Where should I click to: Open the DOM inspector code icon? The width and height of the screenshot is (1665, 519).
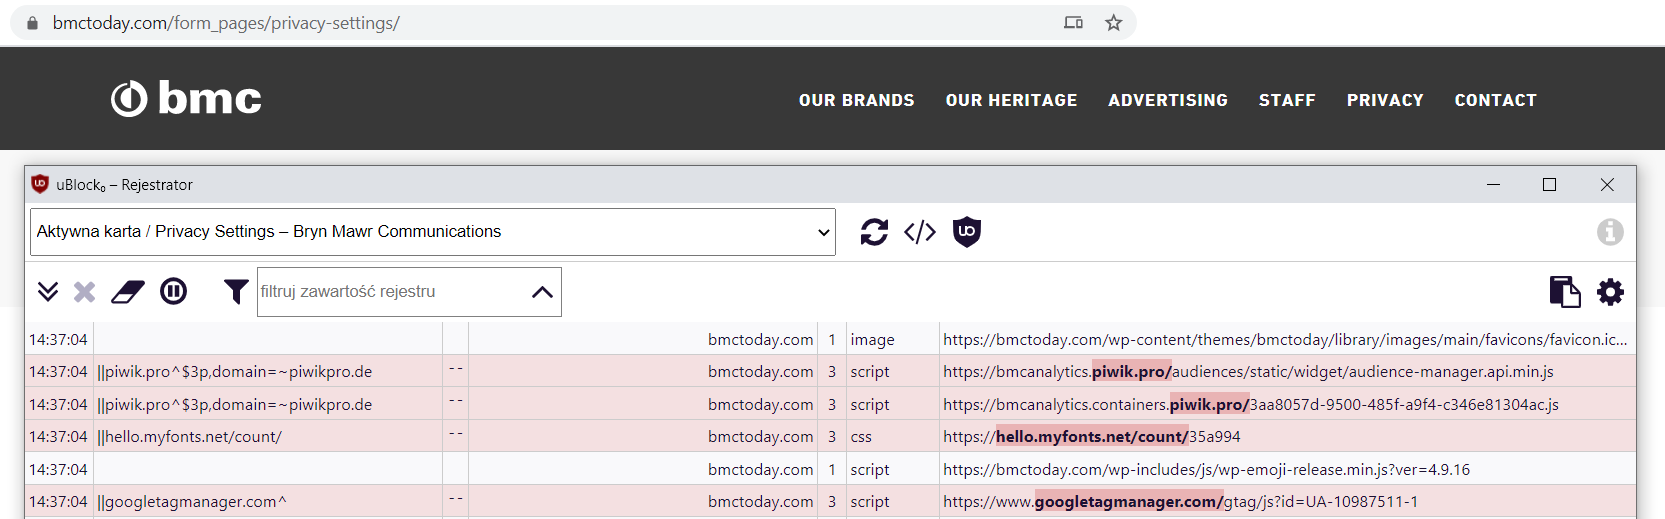pyautogui.click(x=920, y=232)
